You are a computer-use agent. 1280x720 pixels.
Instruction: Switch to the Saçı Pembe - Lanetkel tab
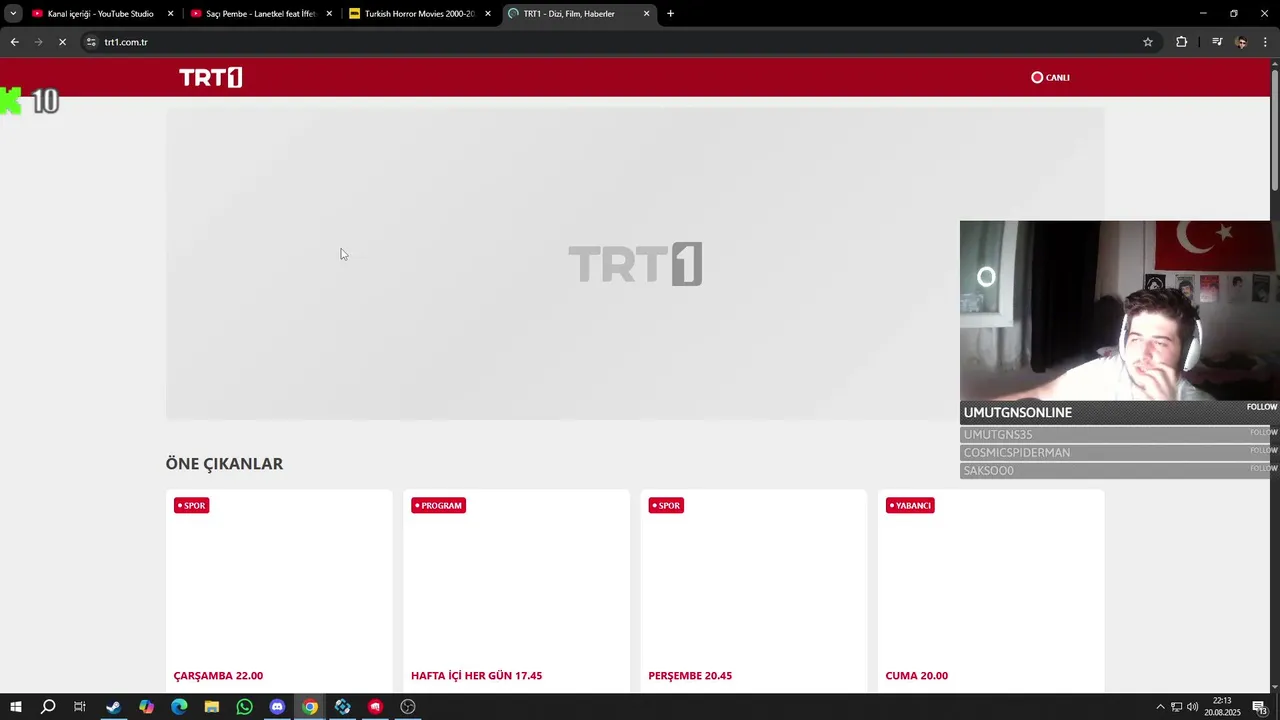click(x=261, y=14)
